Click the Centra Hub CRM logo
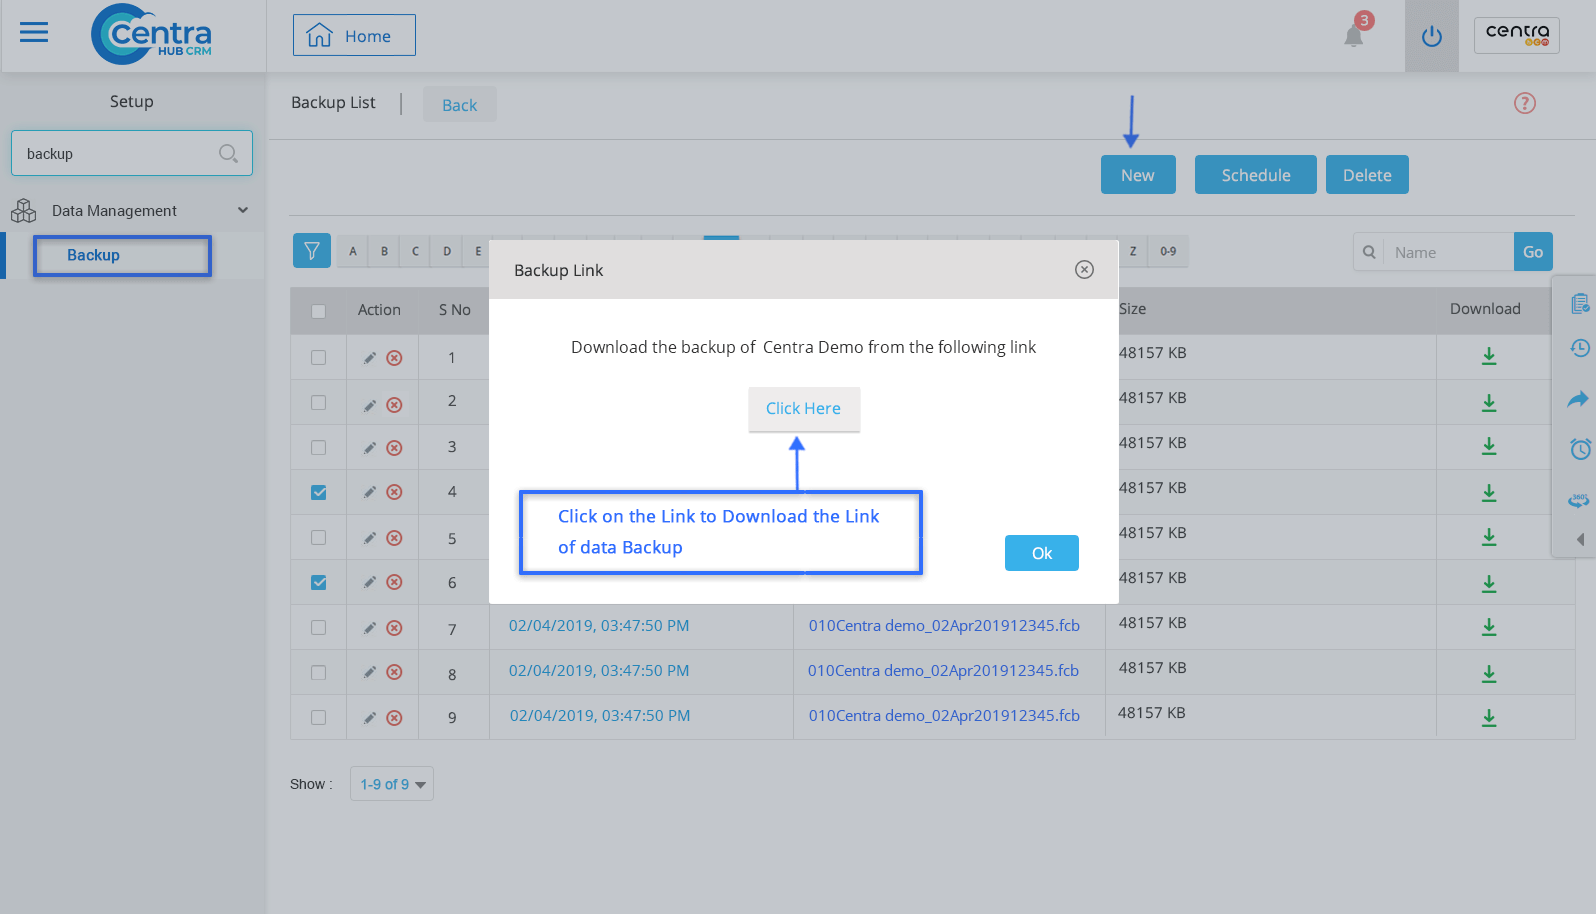 (152, 34)
